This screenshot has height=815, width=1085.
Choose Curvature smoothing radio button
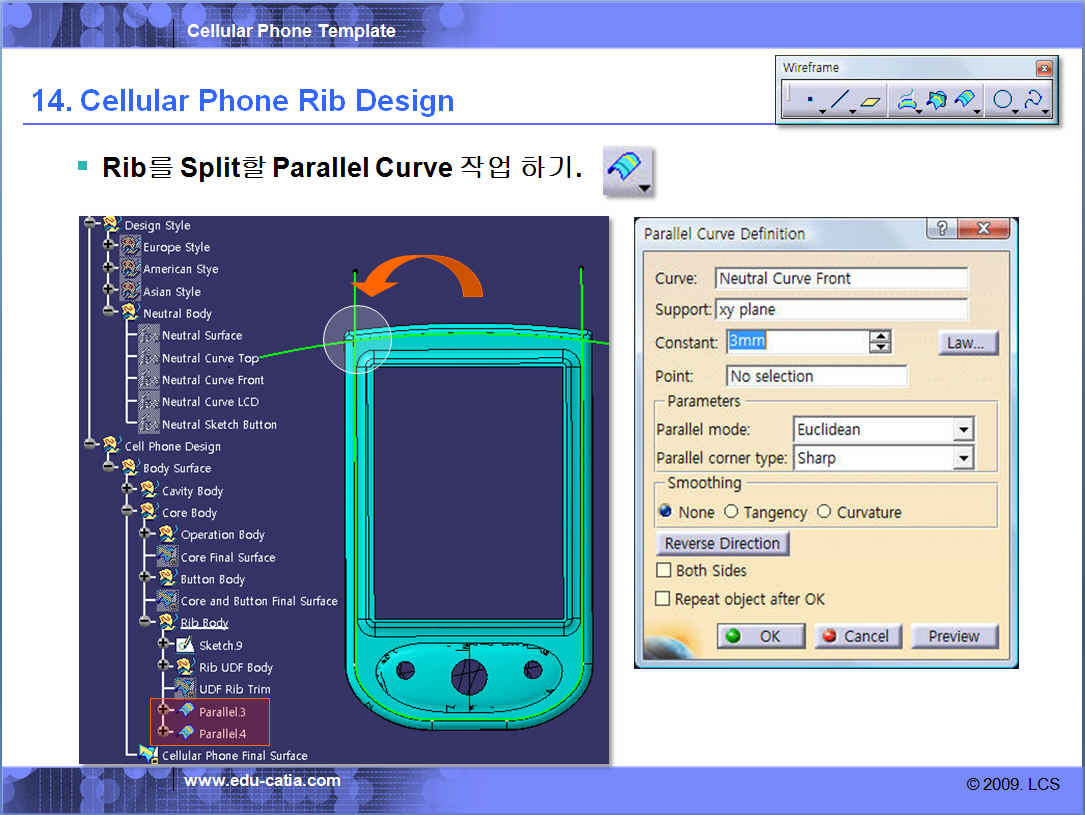824,512
